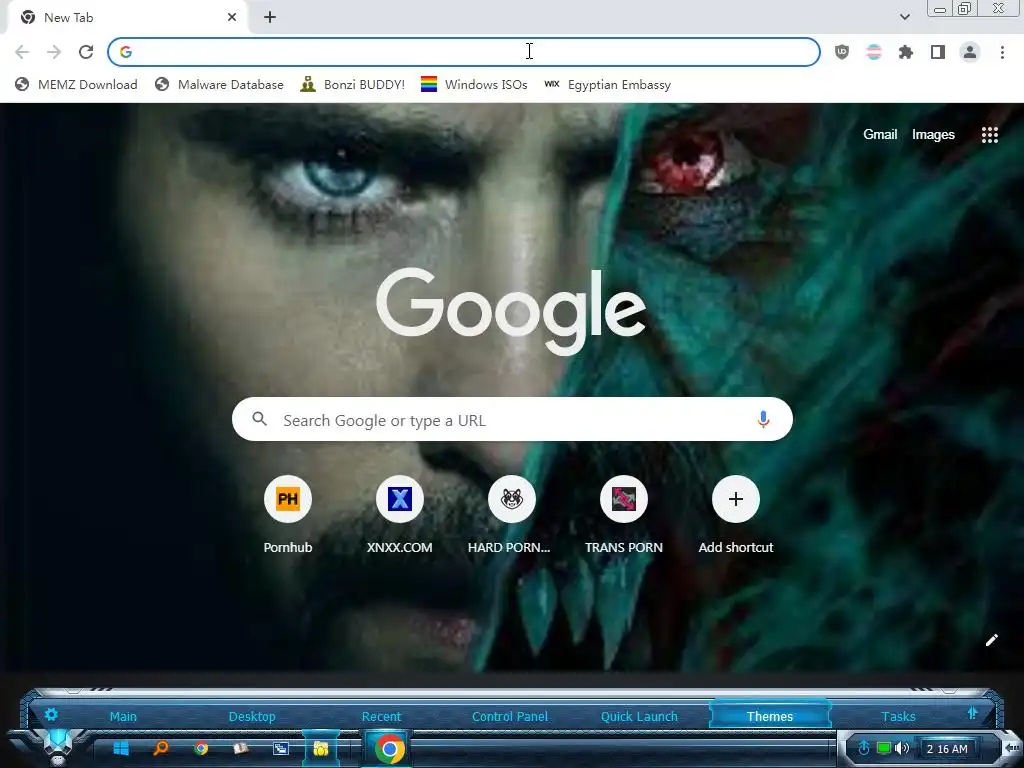This screenshot has width=1024, height=768.
Task: Click the dock pin arrow icon
Action: [972, 714]
